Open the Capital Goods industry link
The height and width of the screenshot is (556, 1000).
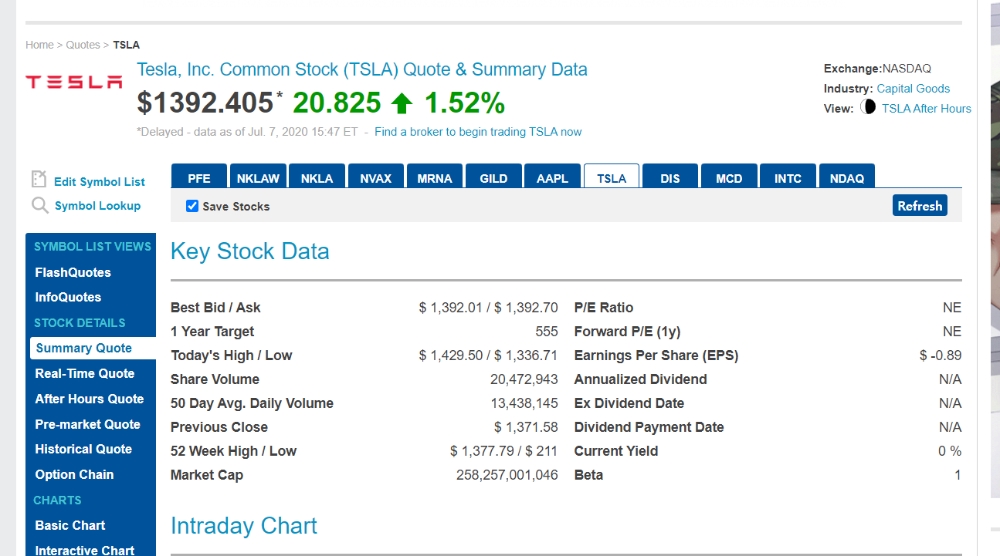tap(913, 89)
